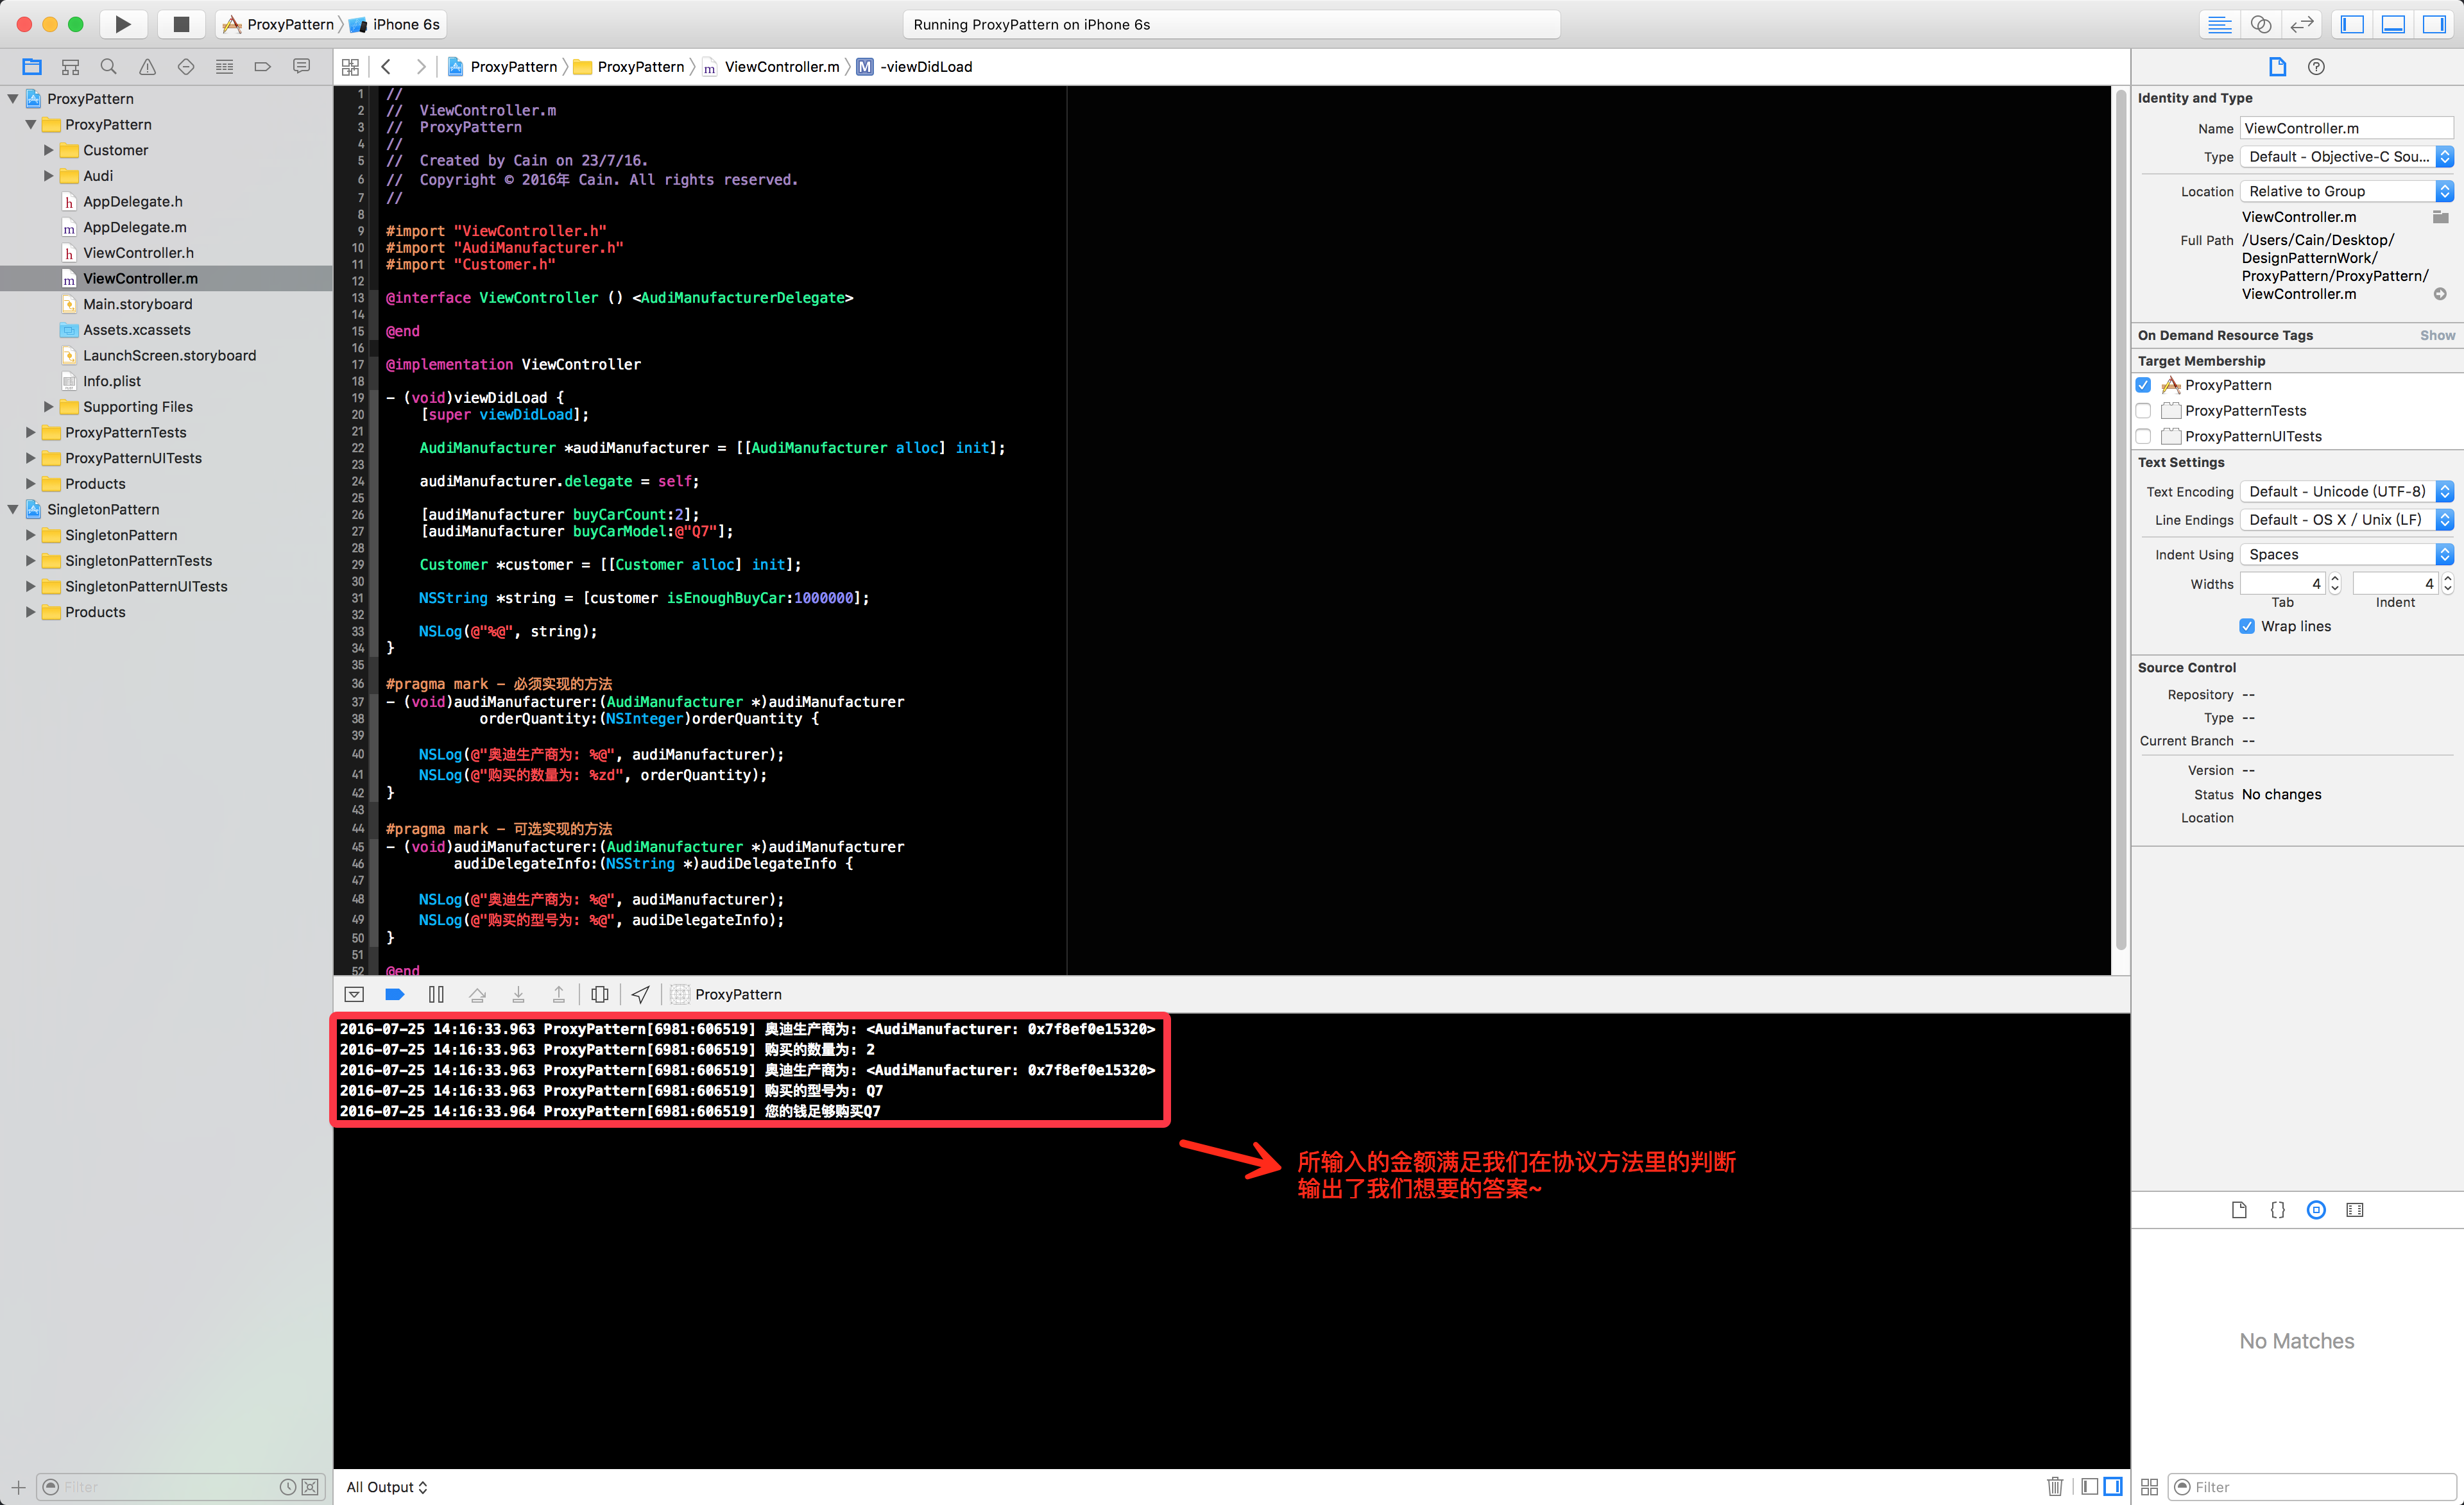Increment the Tab width stepper
The width and height of the screenshot is (2464, 1505).
click(2335, 578)
